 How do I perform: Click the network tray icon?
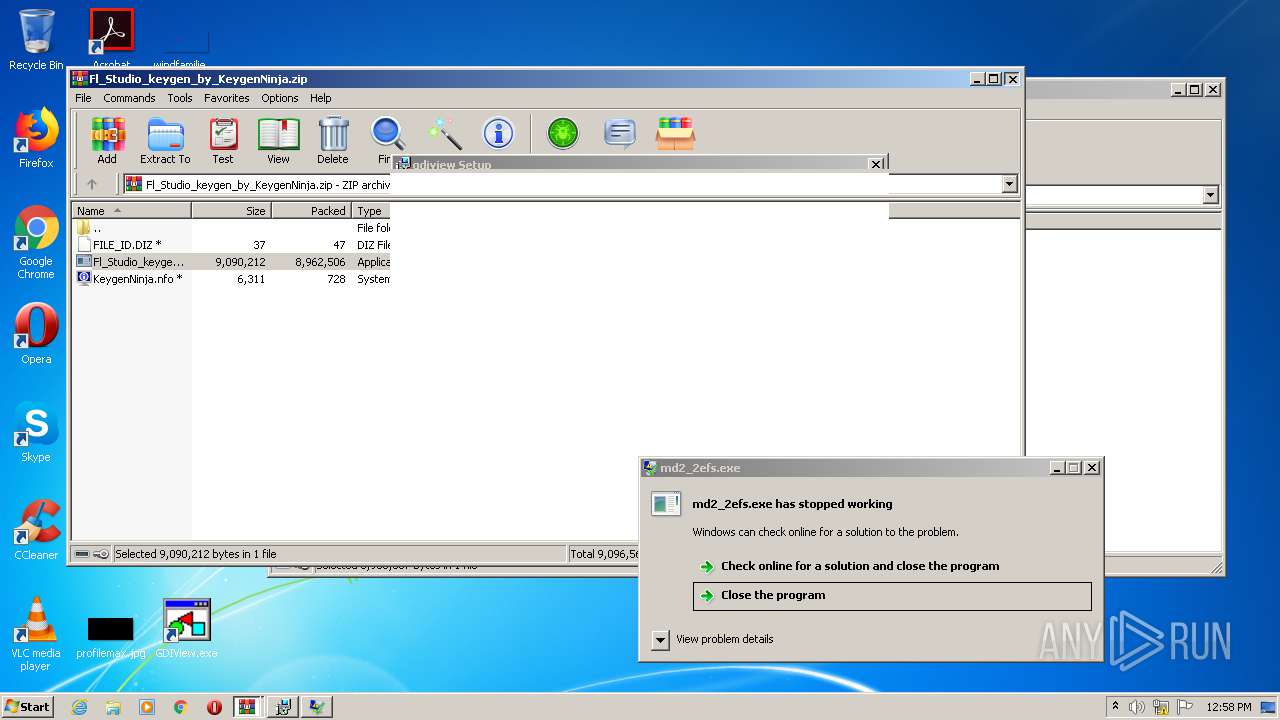pyautogui.click(x=1160, y=707)
